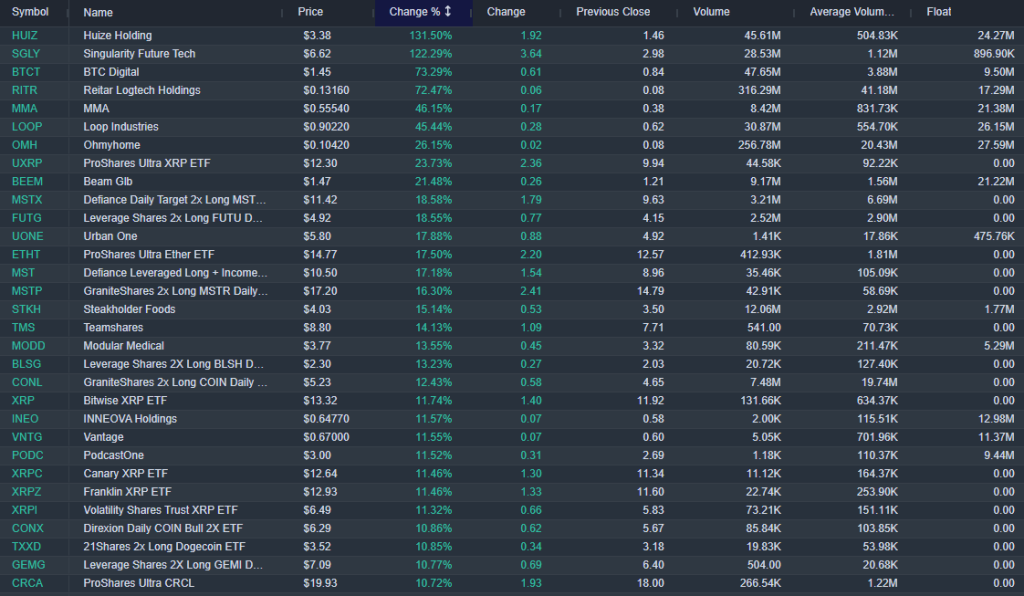1024x596 pixels.
Task: Sort by Name column header
Action: coord(98,12)
